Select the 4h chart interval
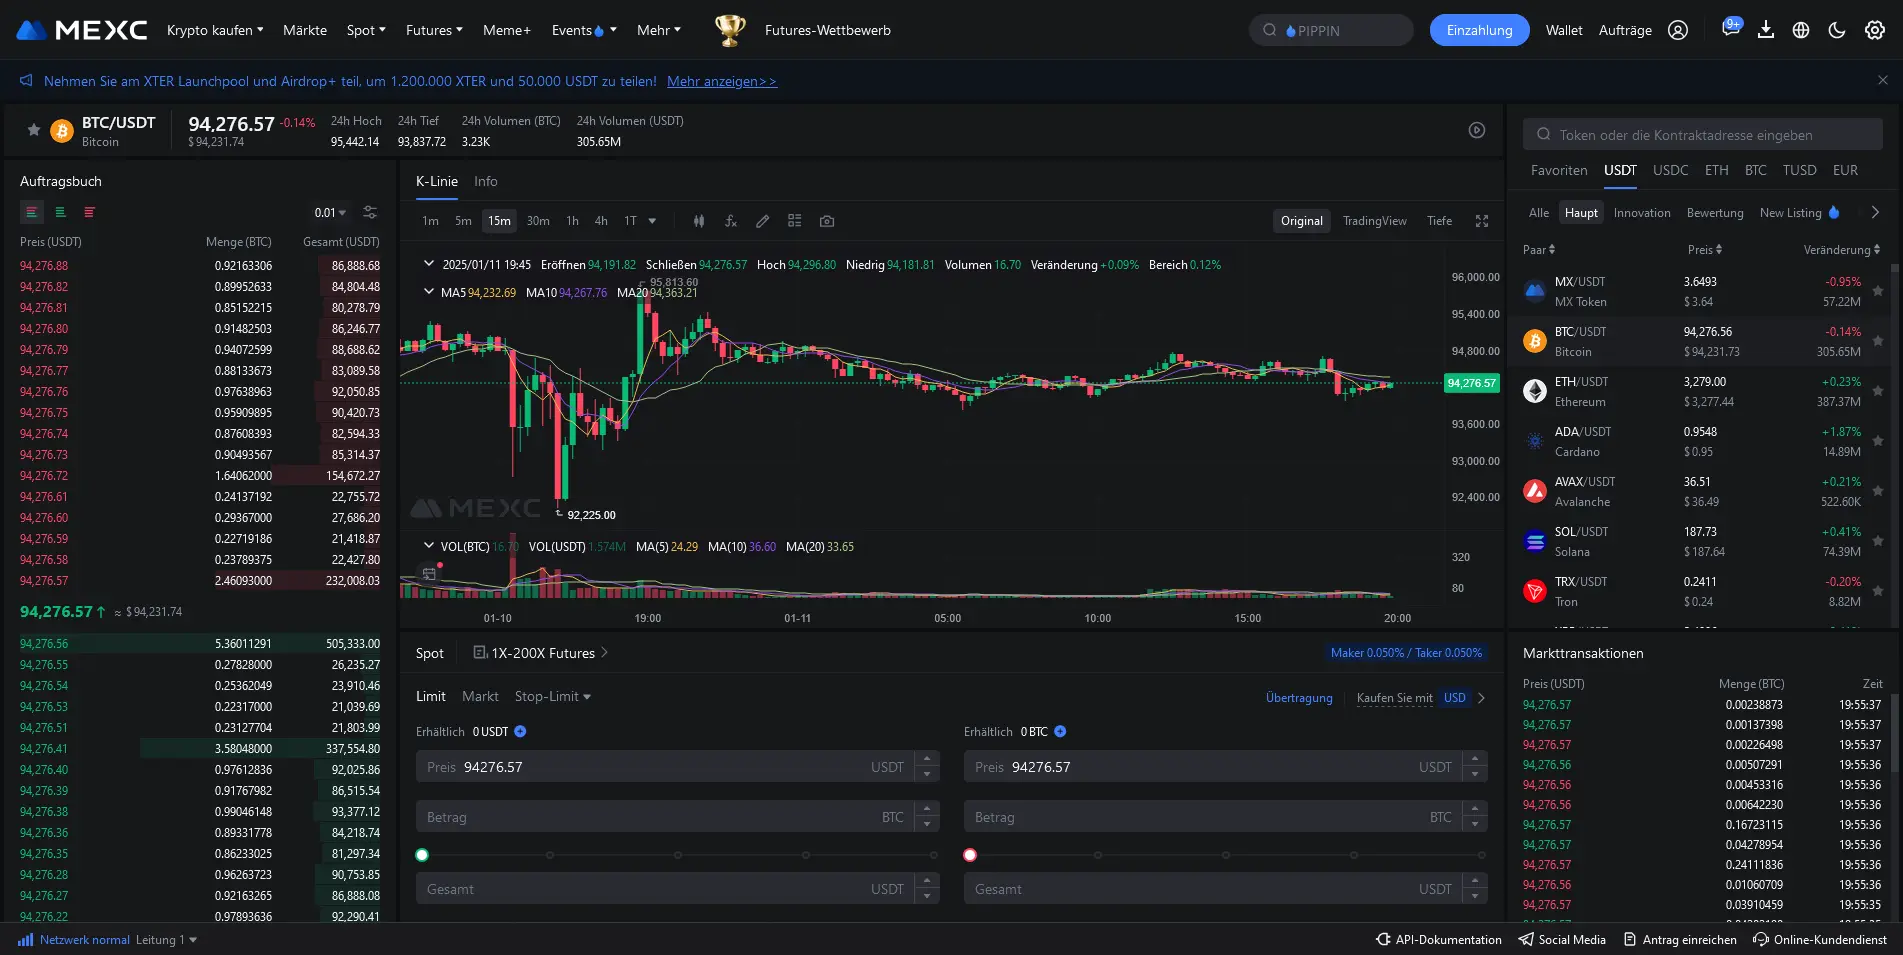The width and height of the screenshot is (1903, 955). tap(601, 221)
